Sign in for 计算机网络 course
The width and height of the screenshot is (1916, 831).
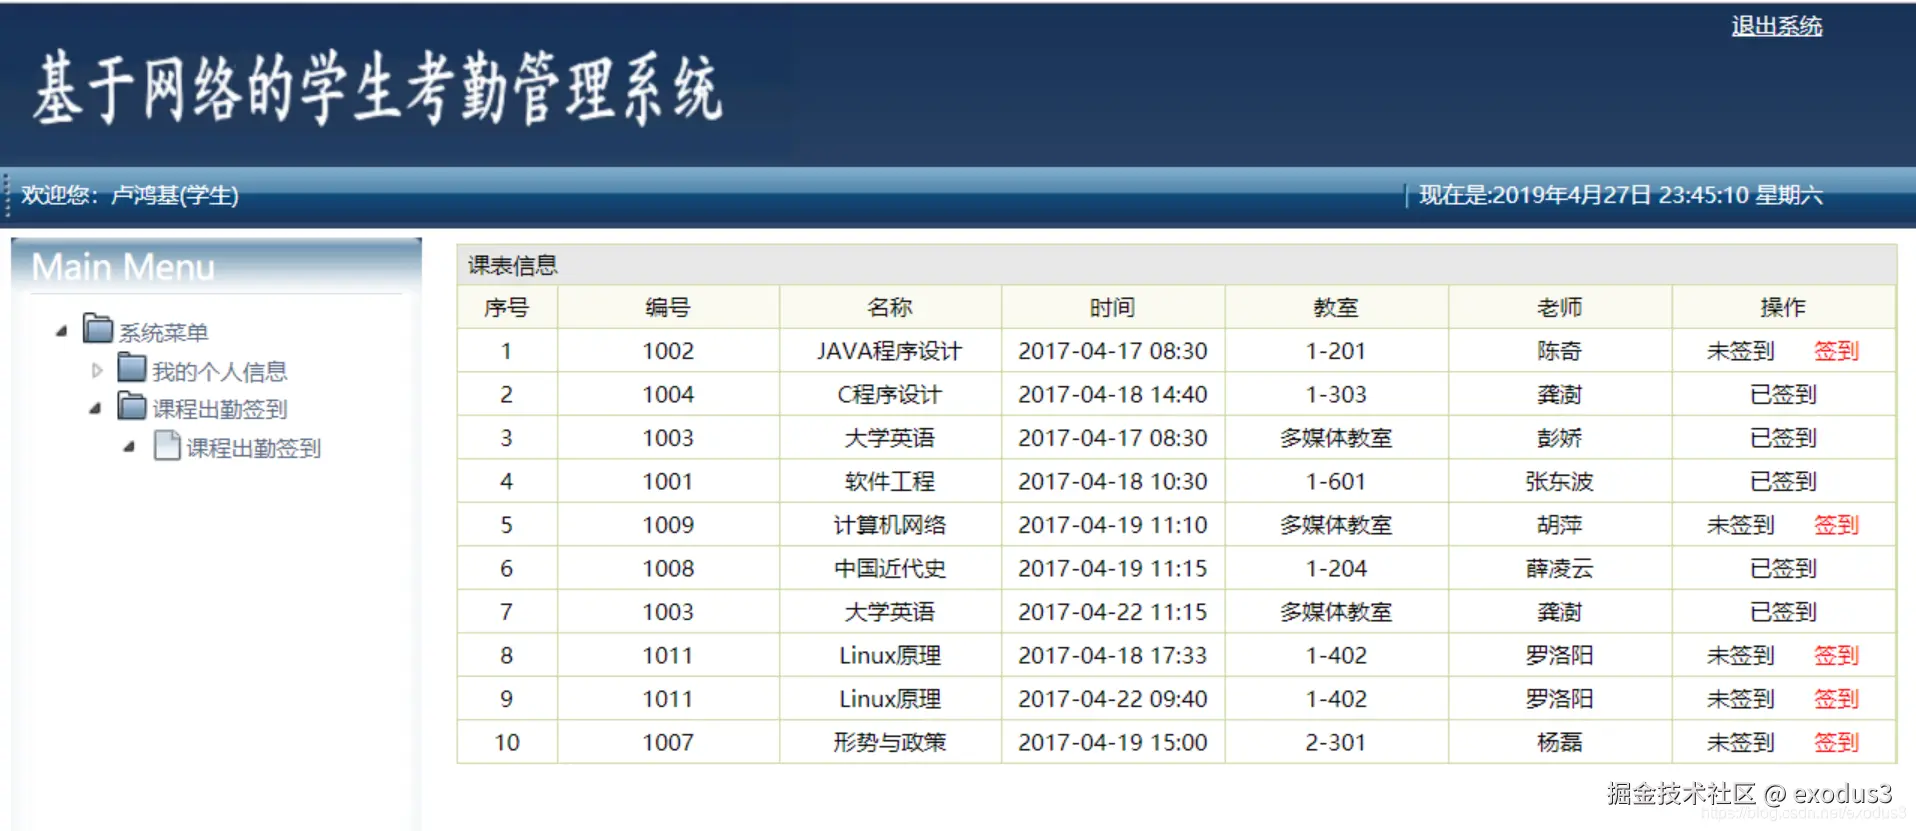[x=1836, y=525]
